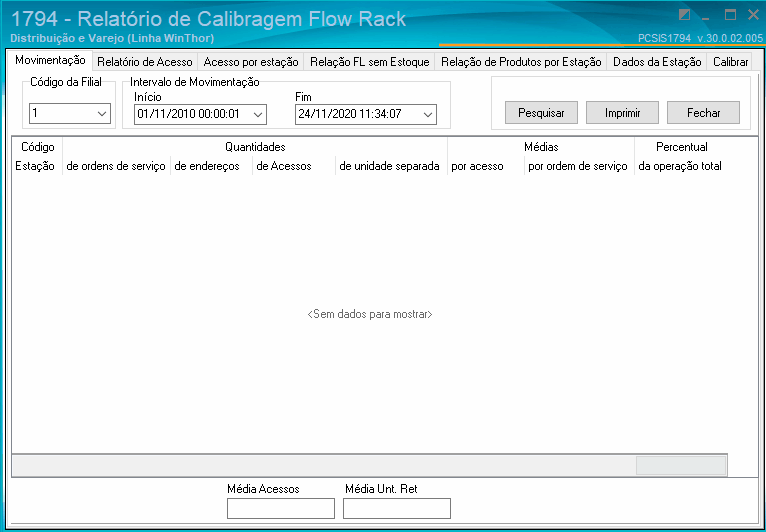Go to the Dados da Estação tab
766x532 pixels.
click(x=657, y=62)
